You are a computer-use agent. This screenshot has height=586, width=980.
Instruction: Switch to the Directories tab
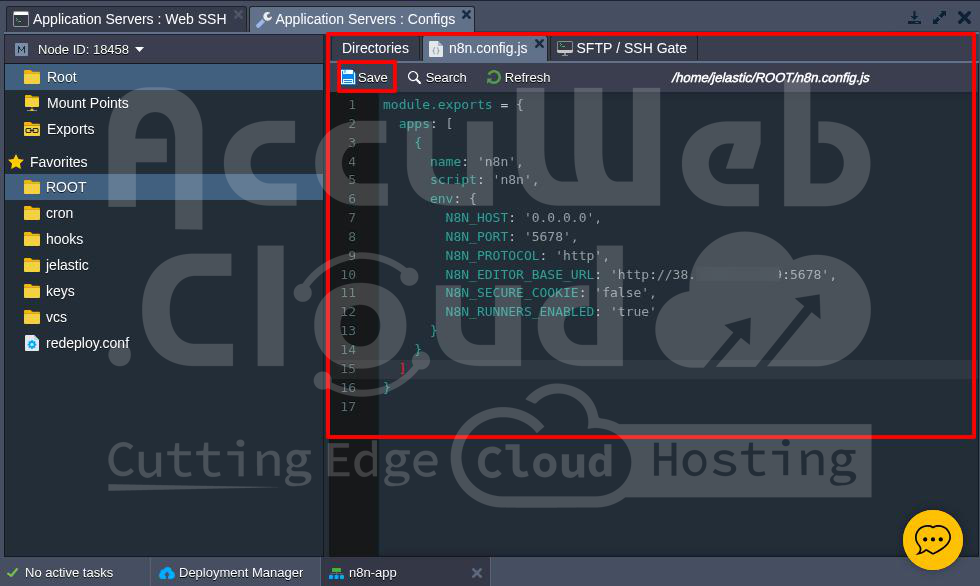pyautogui.click(x=375, y=48)
